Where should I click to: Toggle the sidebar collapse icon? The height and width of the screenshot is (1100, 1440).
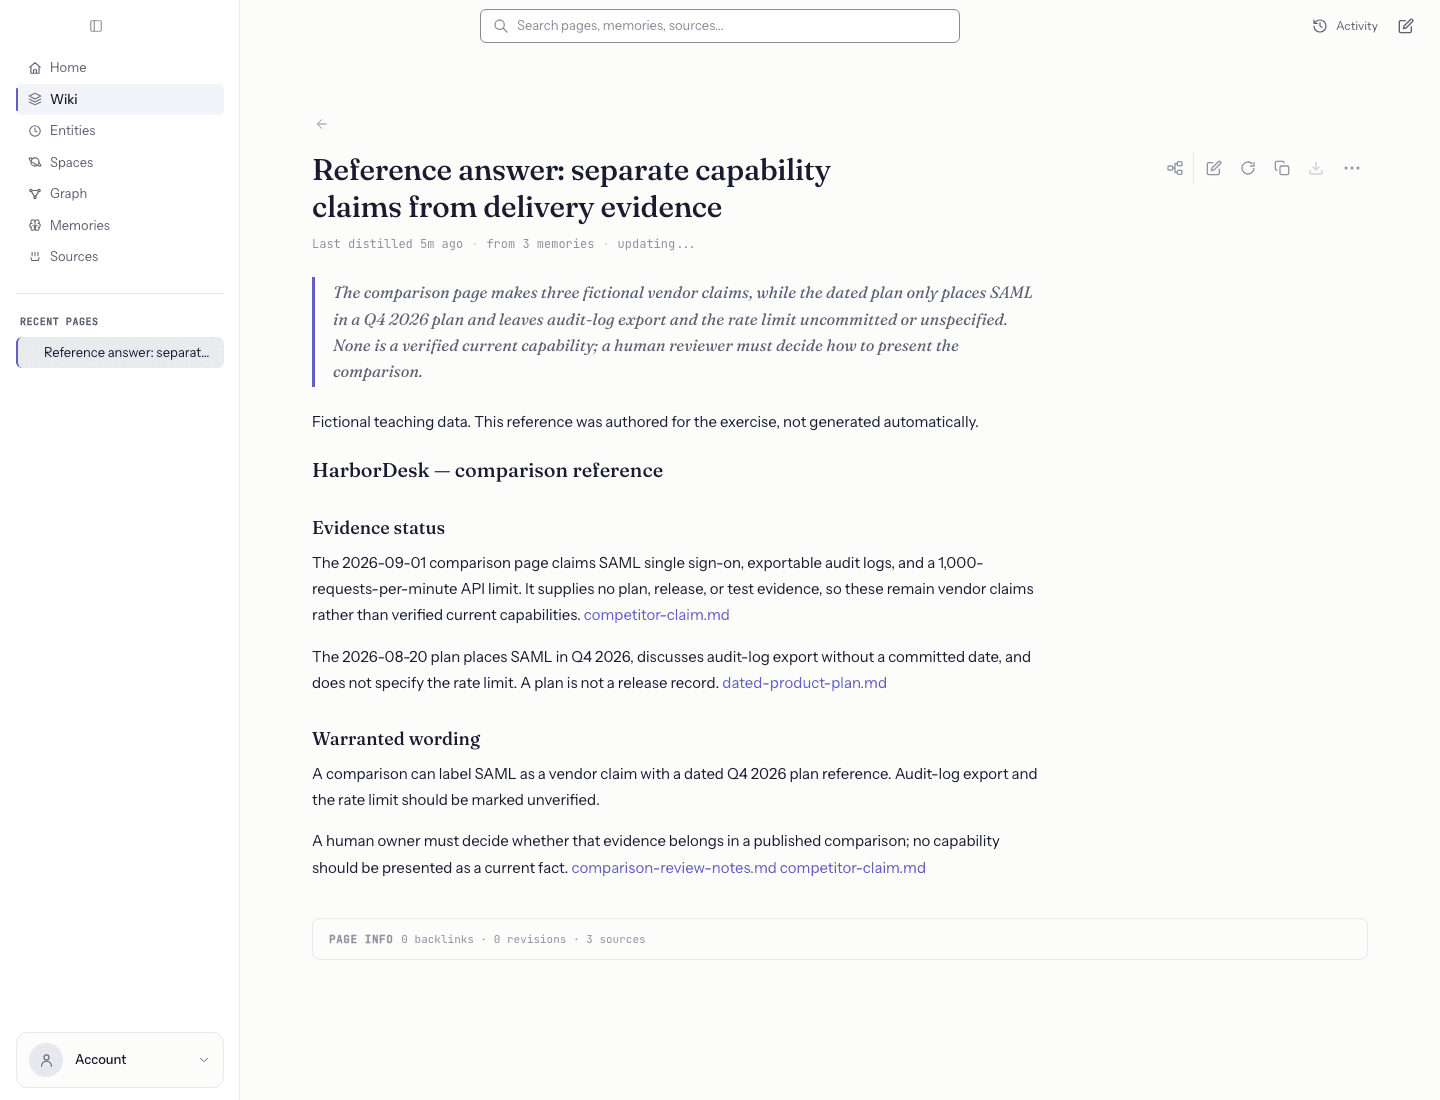(x=96, y=26)
